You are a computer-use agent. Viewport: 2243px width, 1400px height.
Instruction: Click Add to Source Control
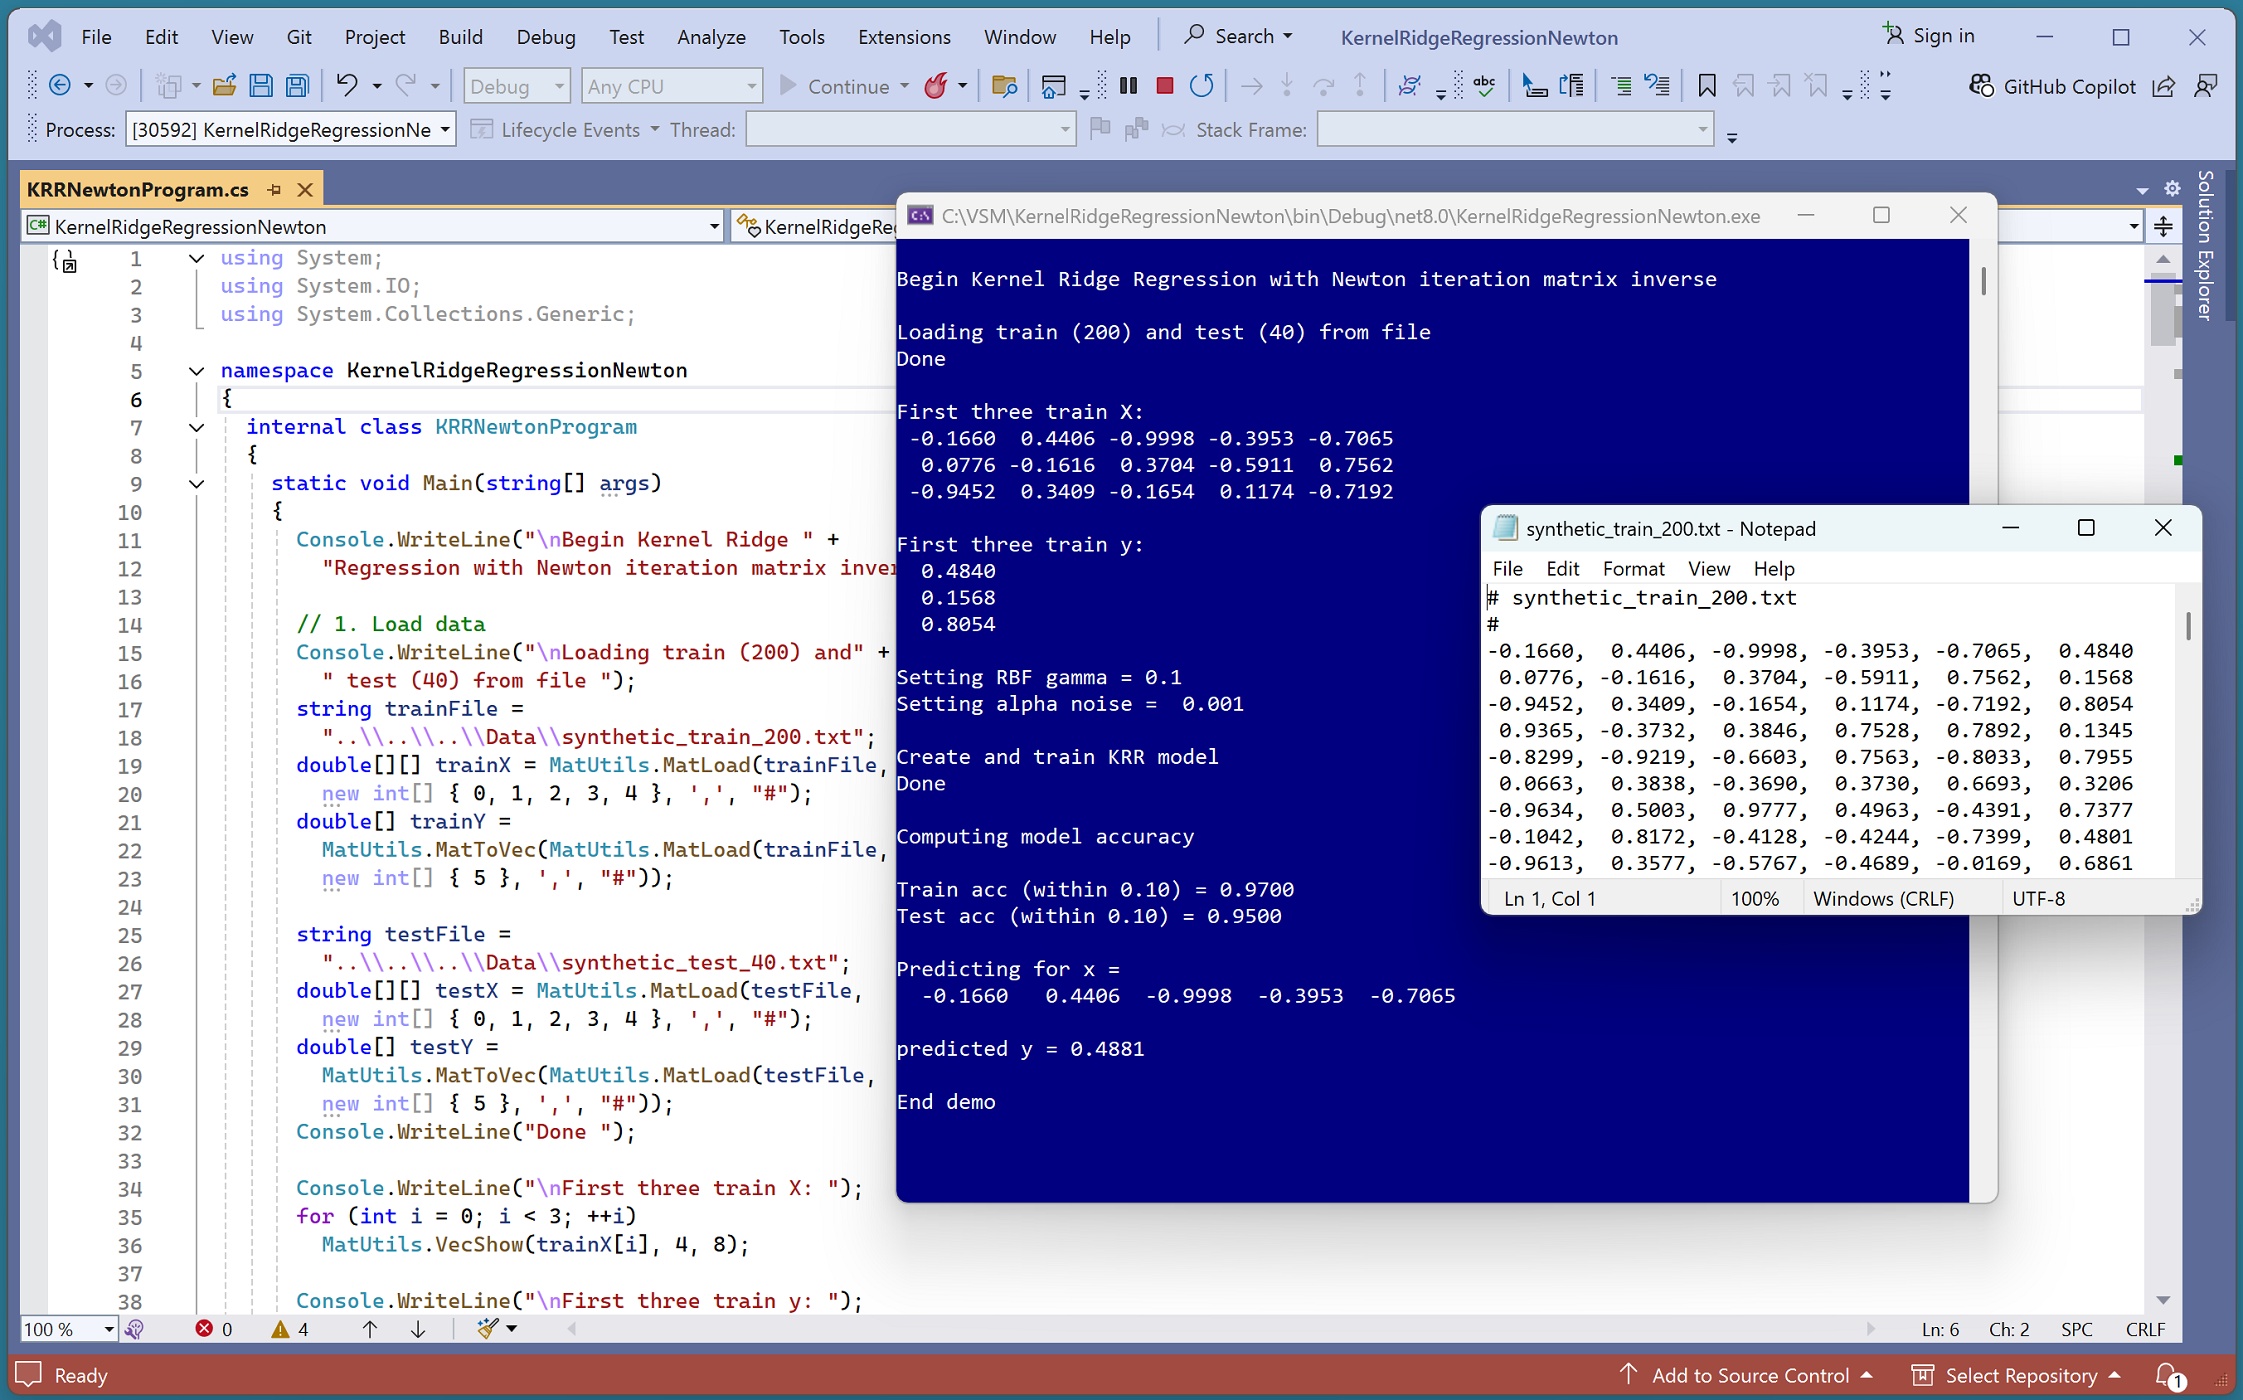[x=1749, y=1375]
